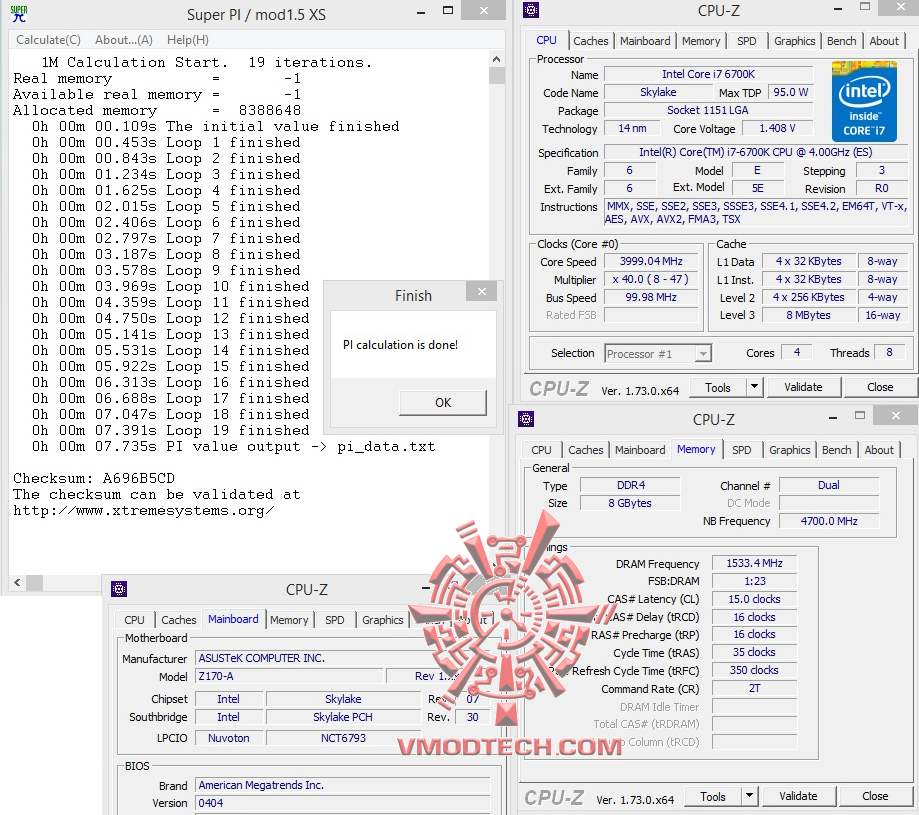Click Validate in Memory CPU-Z window

(798, 796)
